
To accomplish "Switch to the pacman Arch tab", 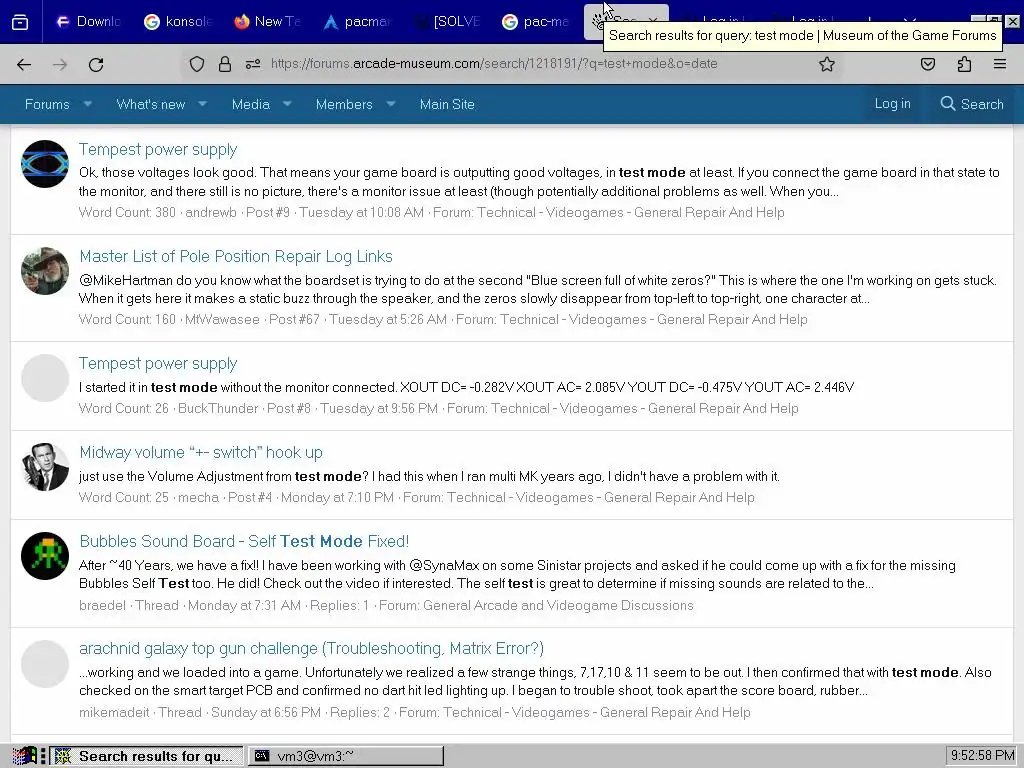I will [x=357, y=22].
